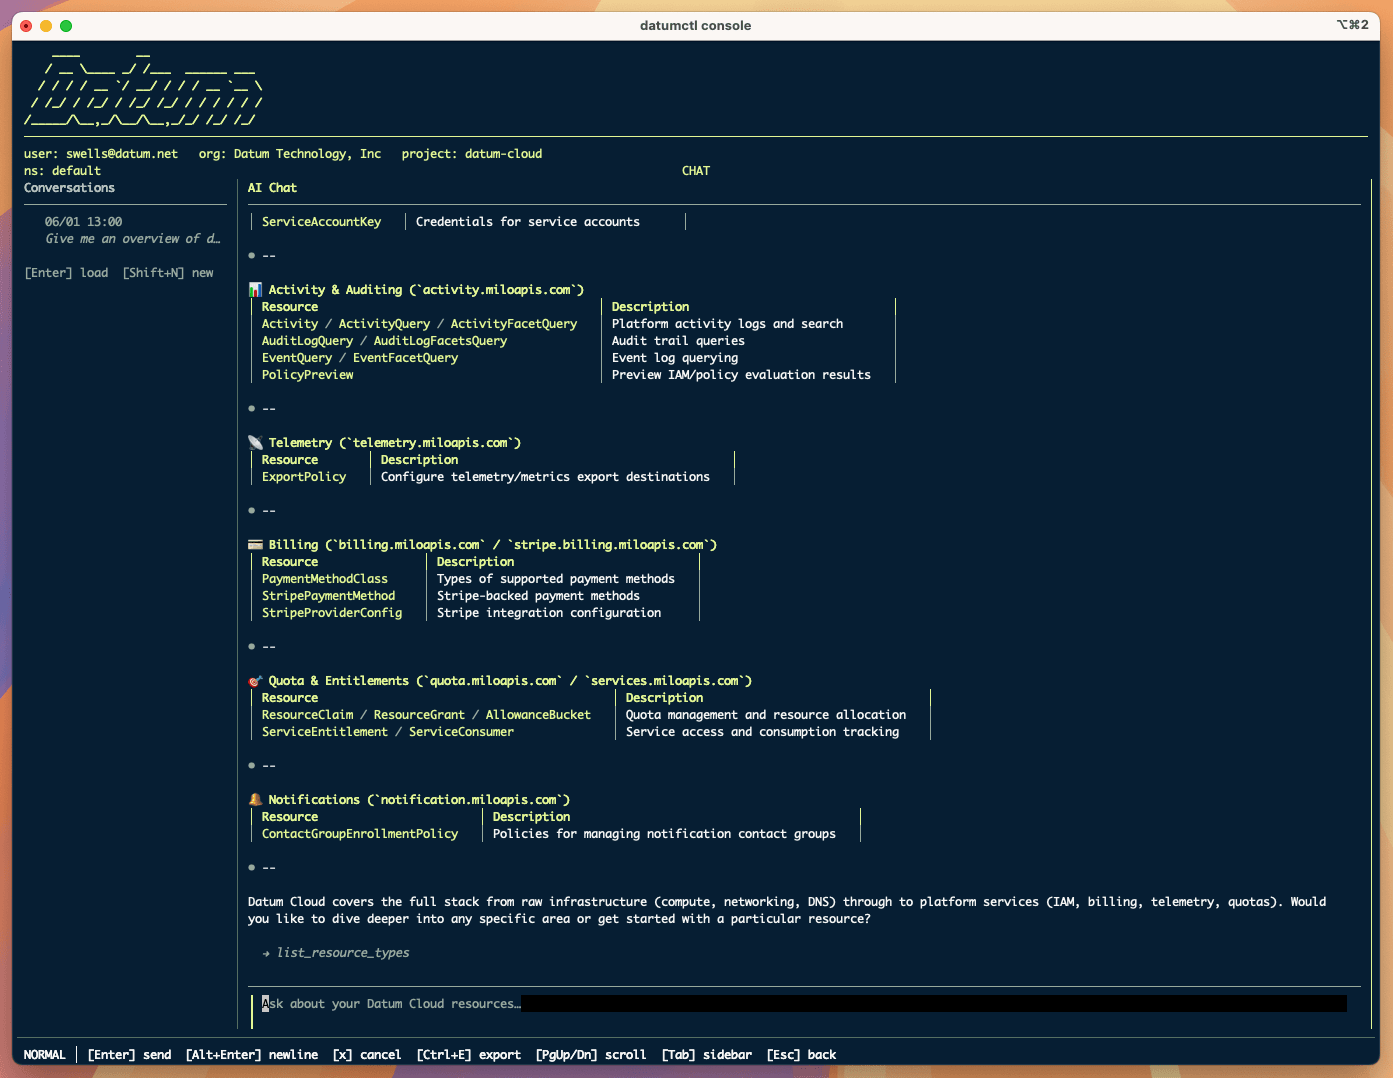1393x1078 pixels.
Task: Click the red close window button
Action: click(26, 25)
